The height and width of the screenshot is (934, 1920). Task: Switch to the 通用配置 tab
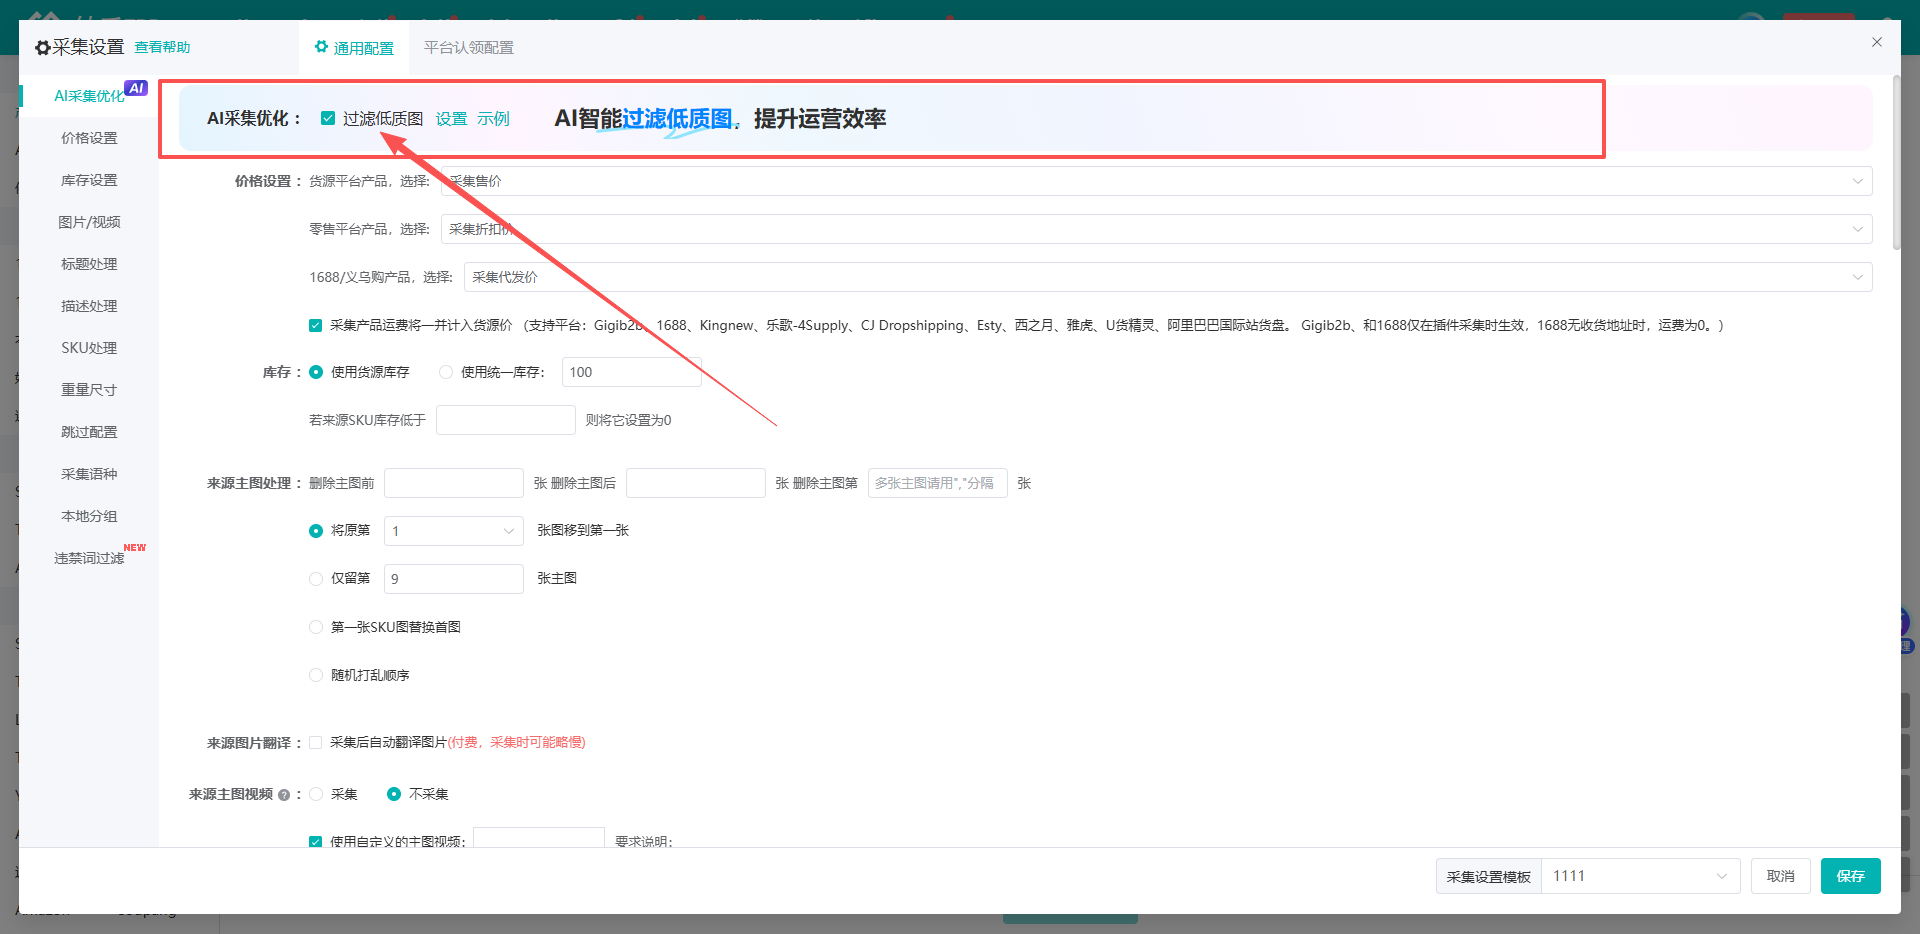tap(354, 48)
